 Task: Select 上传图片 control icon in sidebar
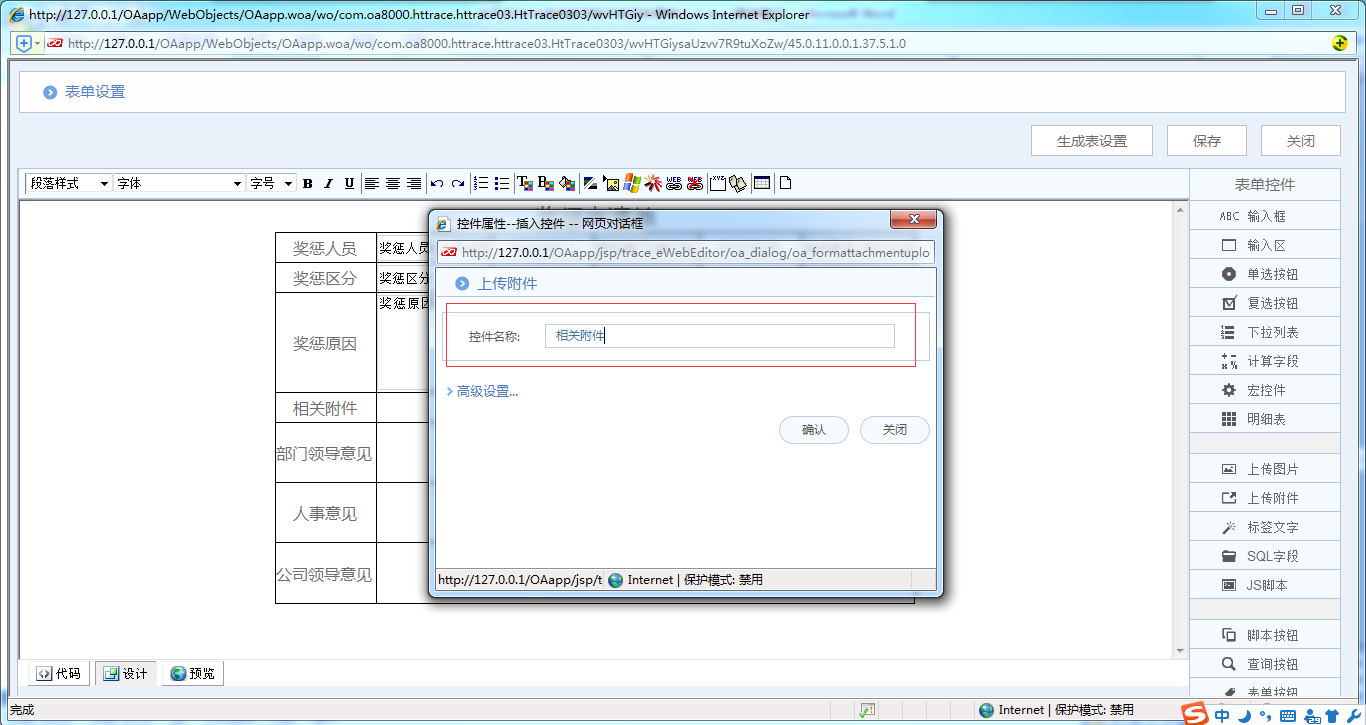[1229, 469]
